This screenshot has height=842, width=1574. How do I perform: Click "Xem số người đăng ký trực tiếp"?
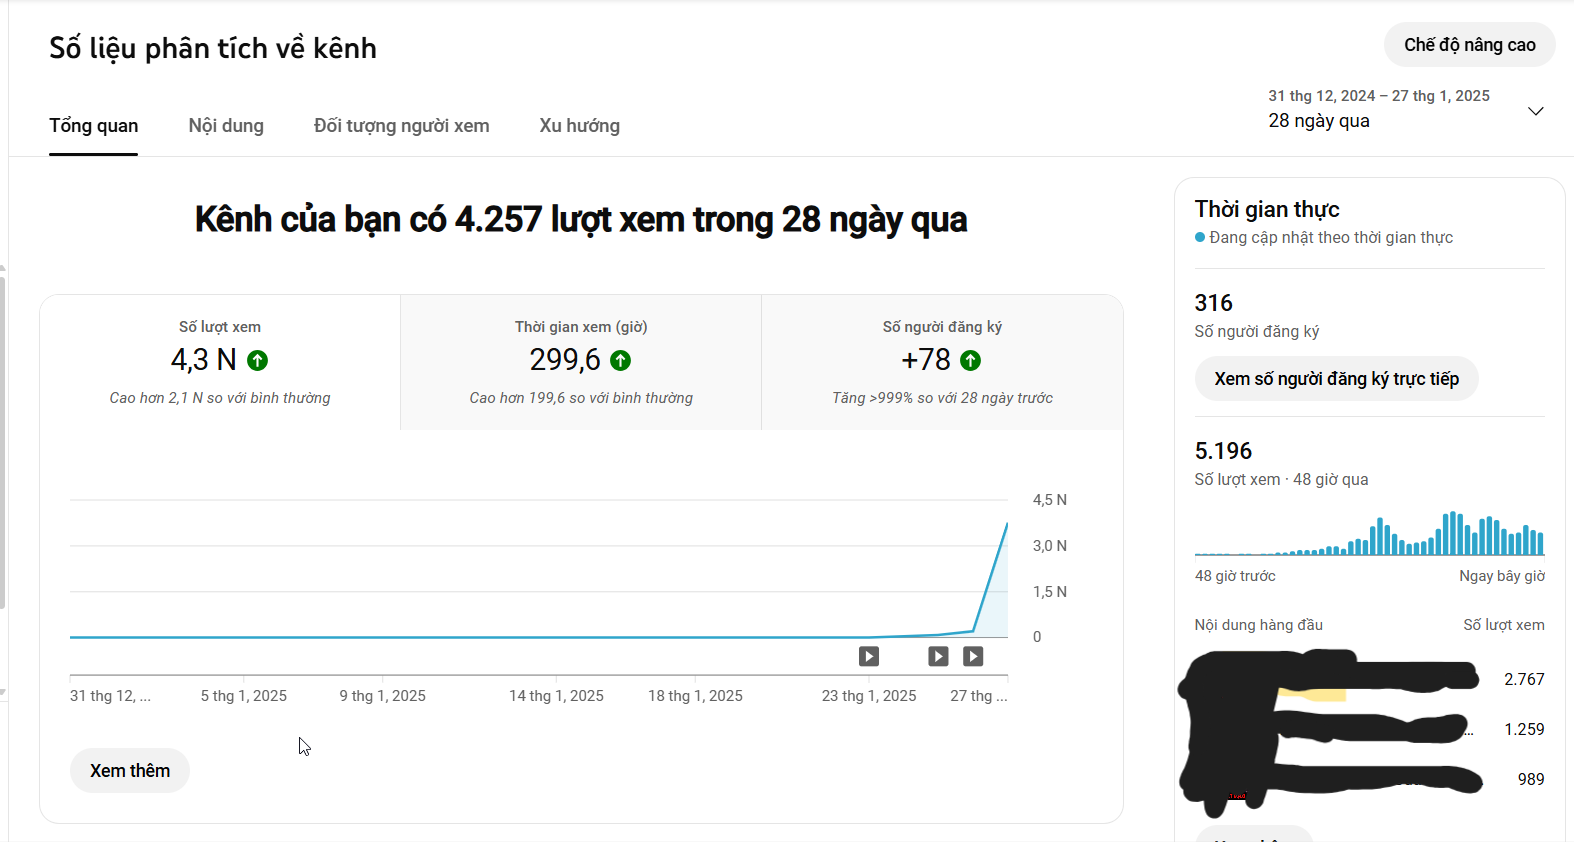tap(1336, 379)
